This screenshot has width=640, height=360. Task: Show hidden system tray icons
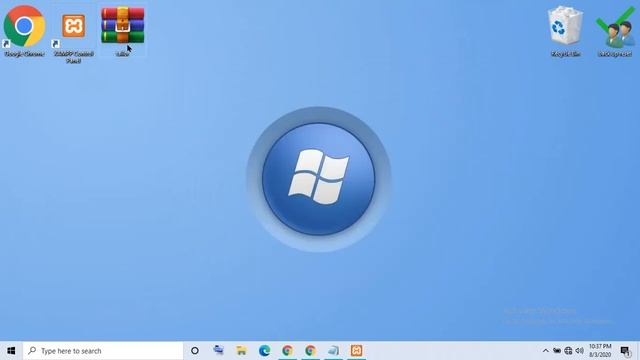pos(545,351)
